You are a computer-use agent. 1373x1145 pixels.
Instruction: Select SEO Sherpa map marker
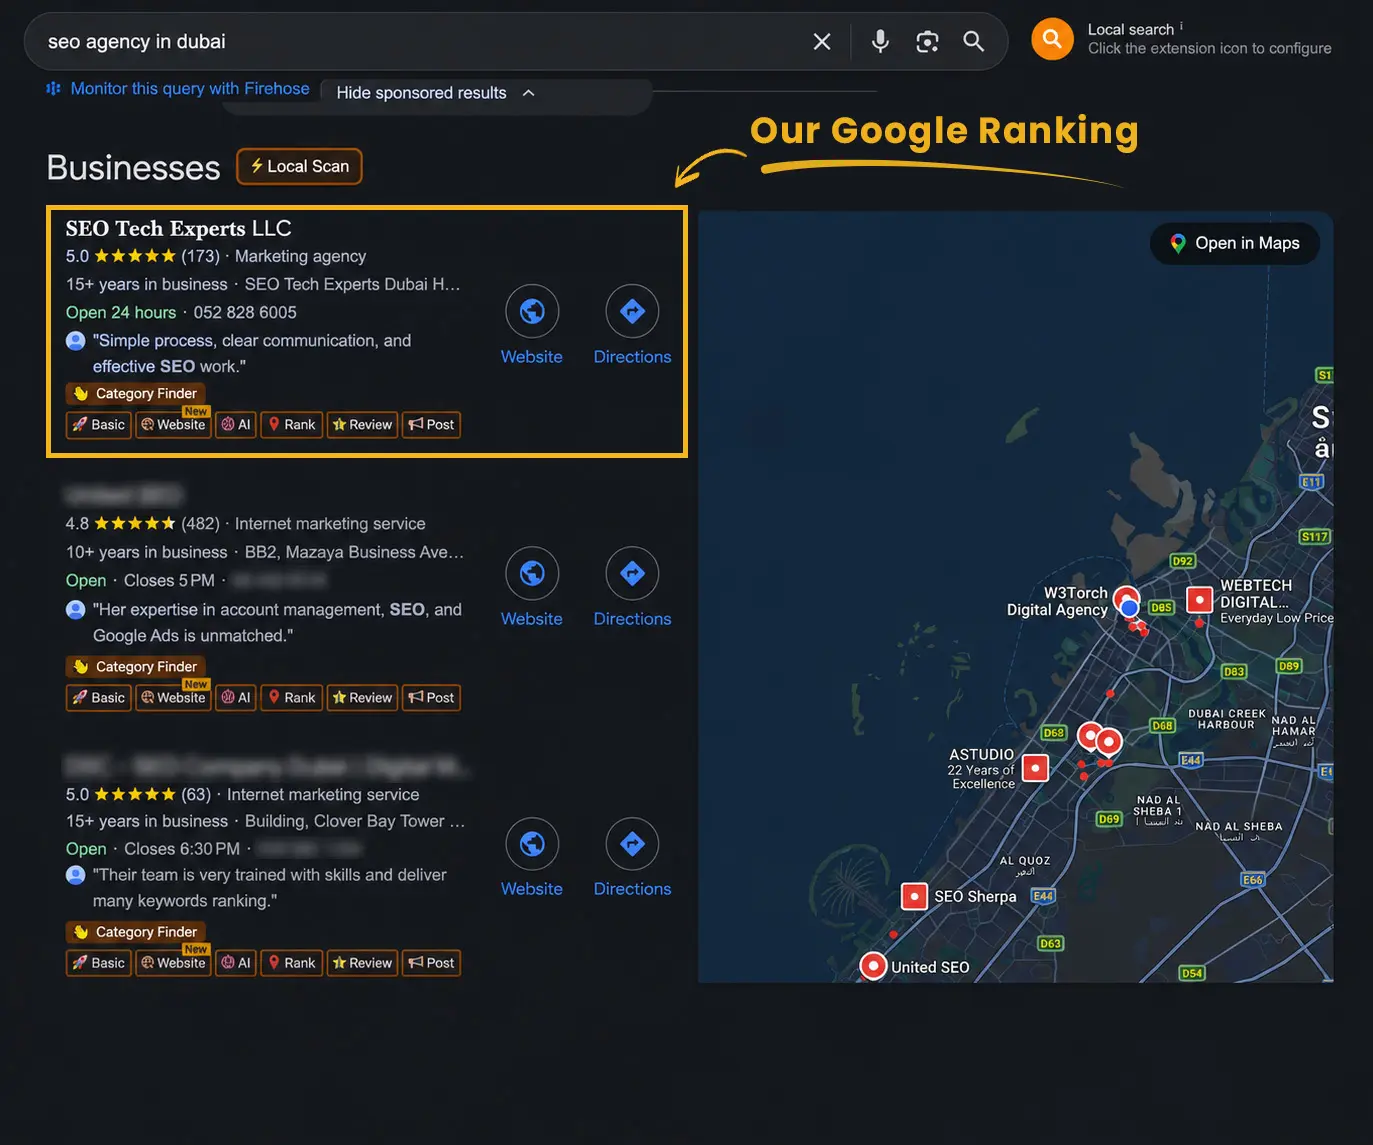[x=914, y=896]
